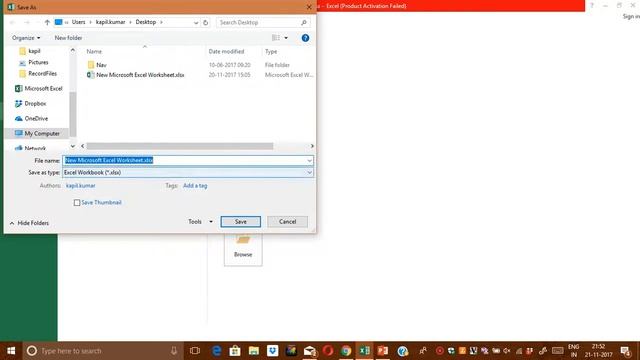640x360 pixels.
Task: Click the taskbar search box
Action: click(102, 351)
